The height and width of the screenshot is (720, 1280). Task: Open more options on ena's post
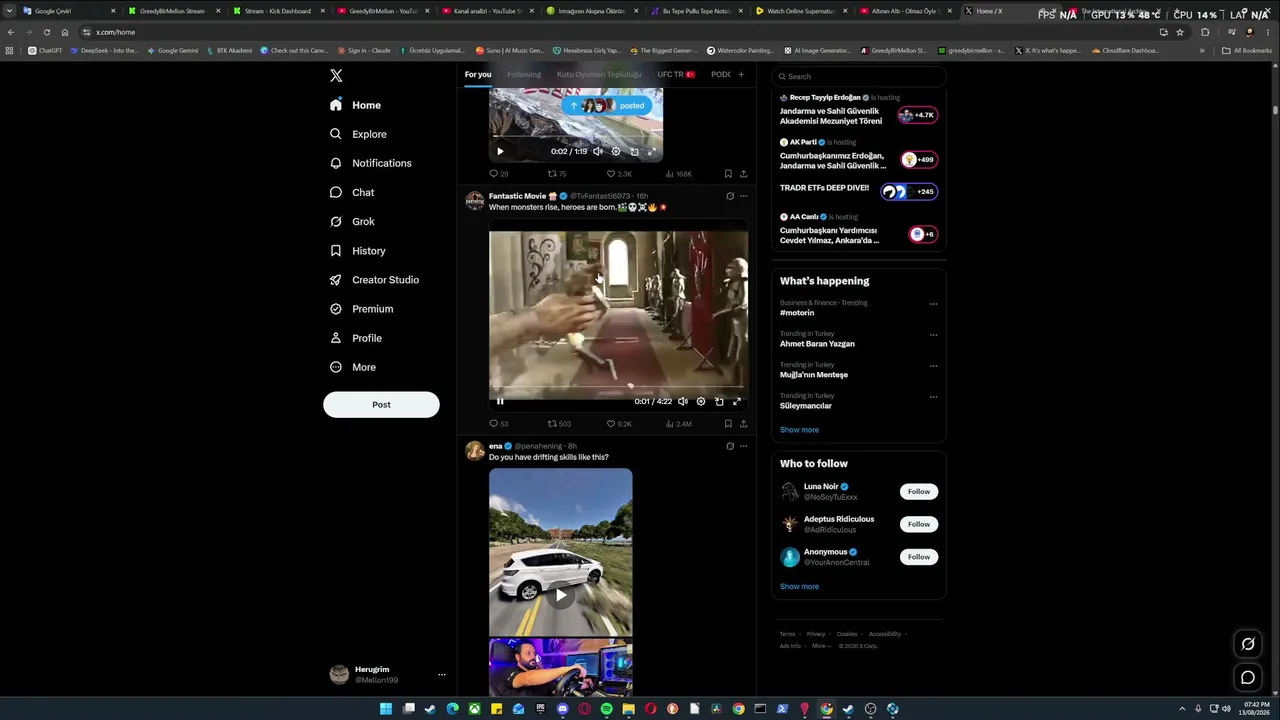tap(743, 446)
